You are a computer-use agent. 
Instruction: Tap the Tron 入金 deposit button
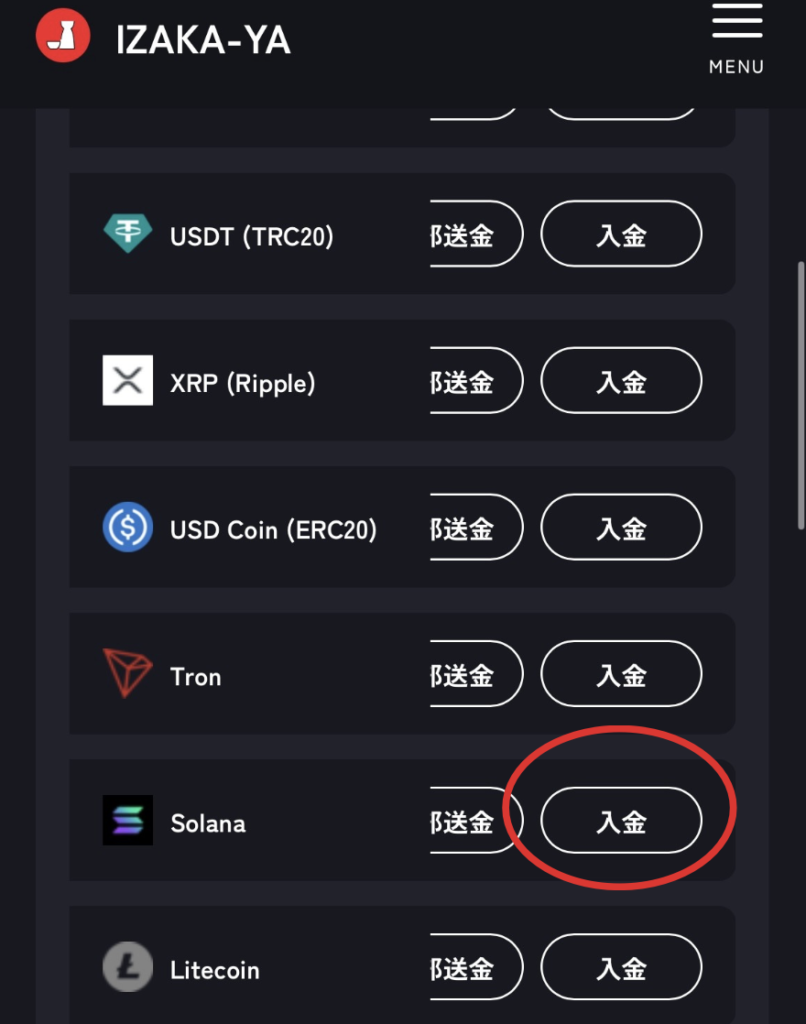pyautogui.click(x=621, y=675)
